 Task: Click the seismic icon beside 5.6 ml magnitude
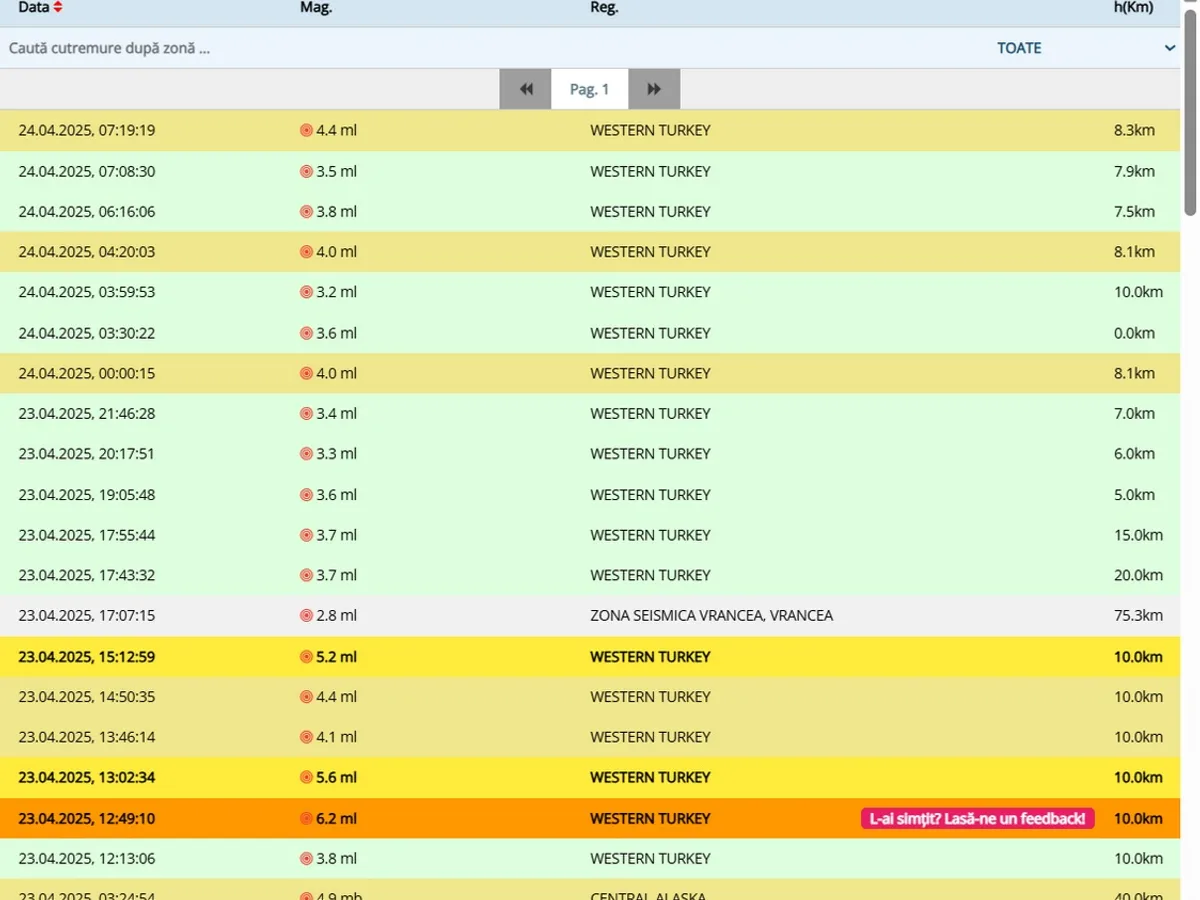click(306, 777)
